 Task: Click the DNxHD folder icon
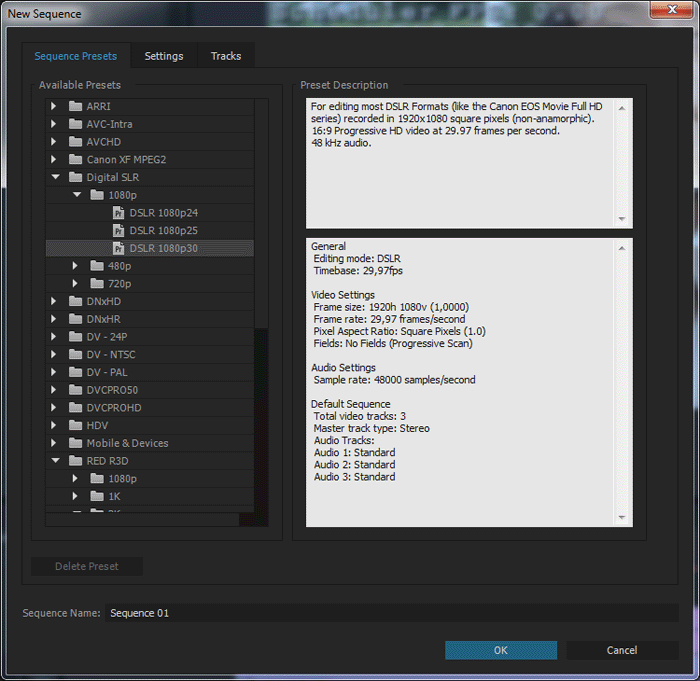pos(75,301)
